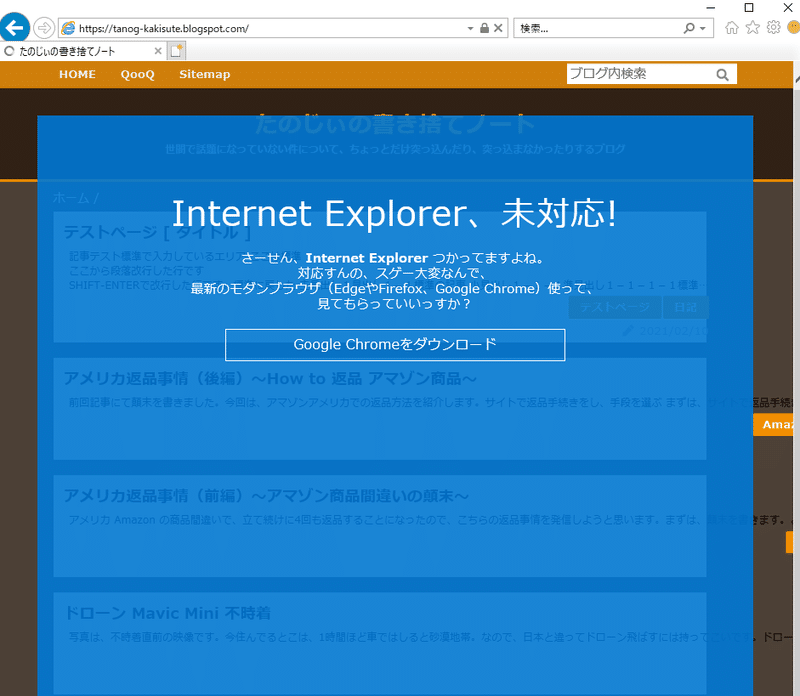Click the アメリカ返品事情（後編） post title

click(270, 379)
